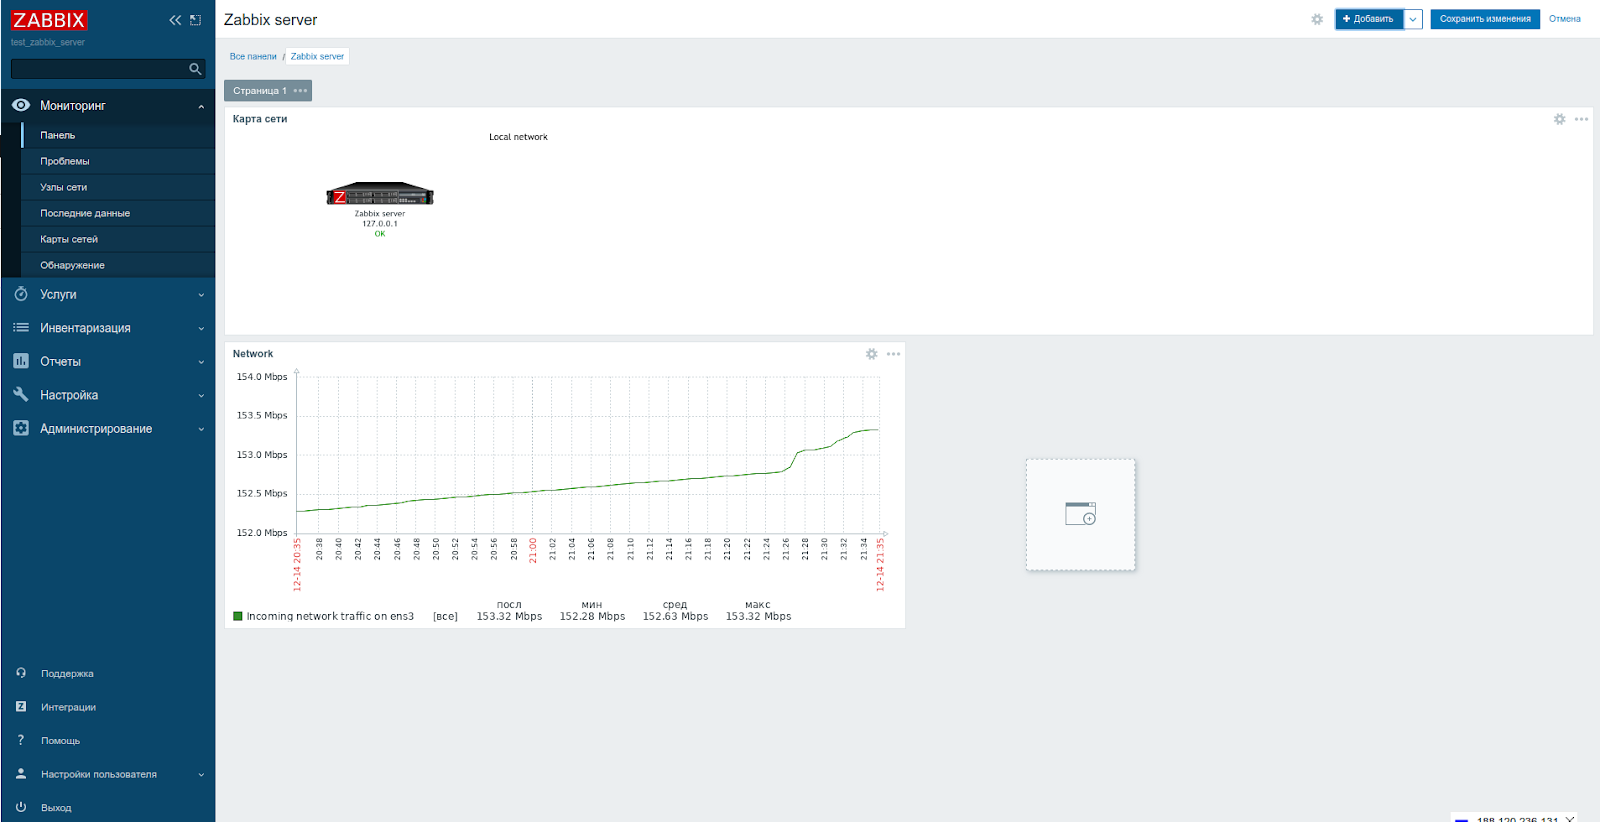Image resolution: width=1600 pixels, height=822 pixels.
Task: Open the Последние данные submenu item
Action: [118, 213]
